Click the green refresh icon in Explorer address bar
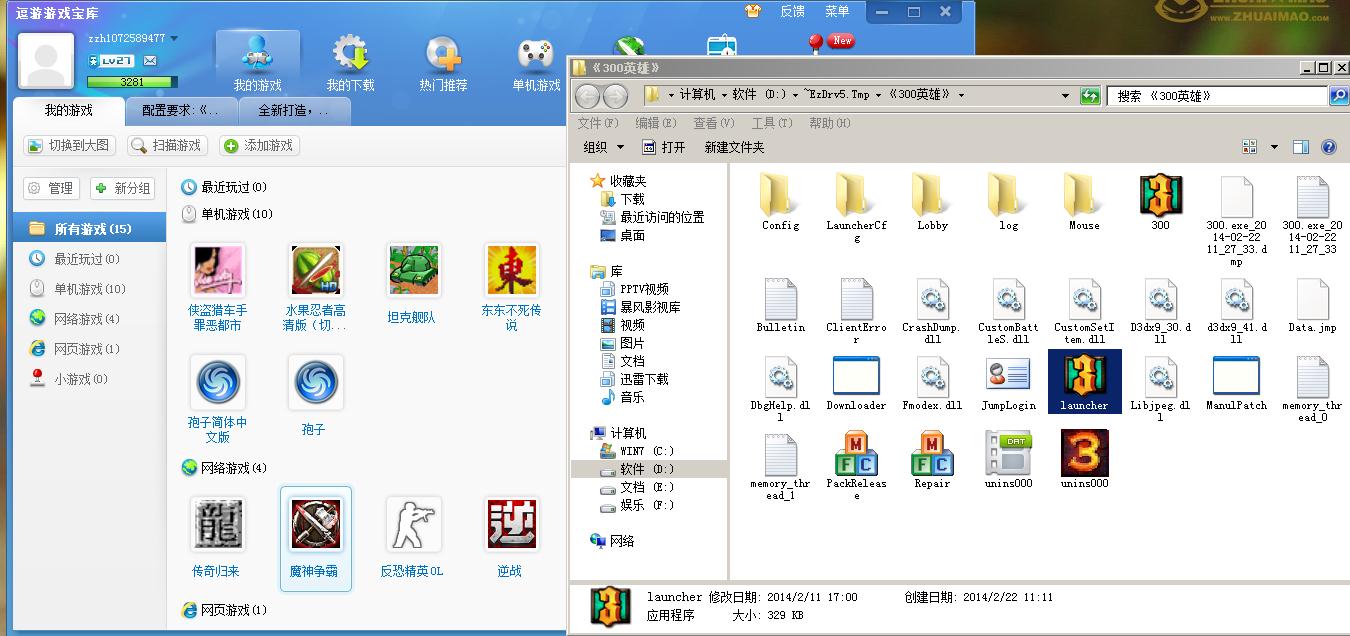Image resolution: width=1350 pixels, height=636 pixels. coord(1090,96)
